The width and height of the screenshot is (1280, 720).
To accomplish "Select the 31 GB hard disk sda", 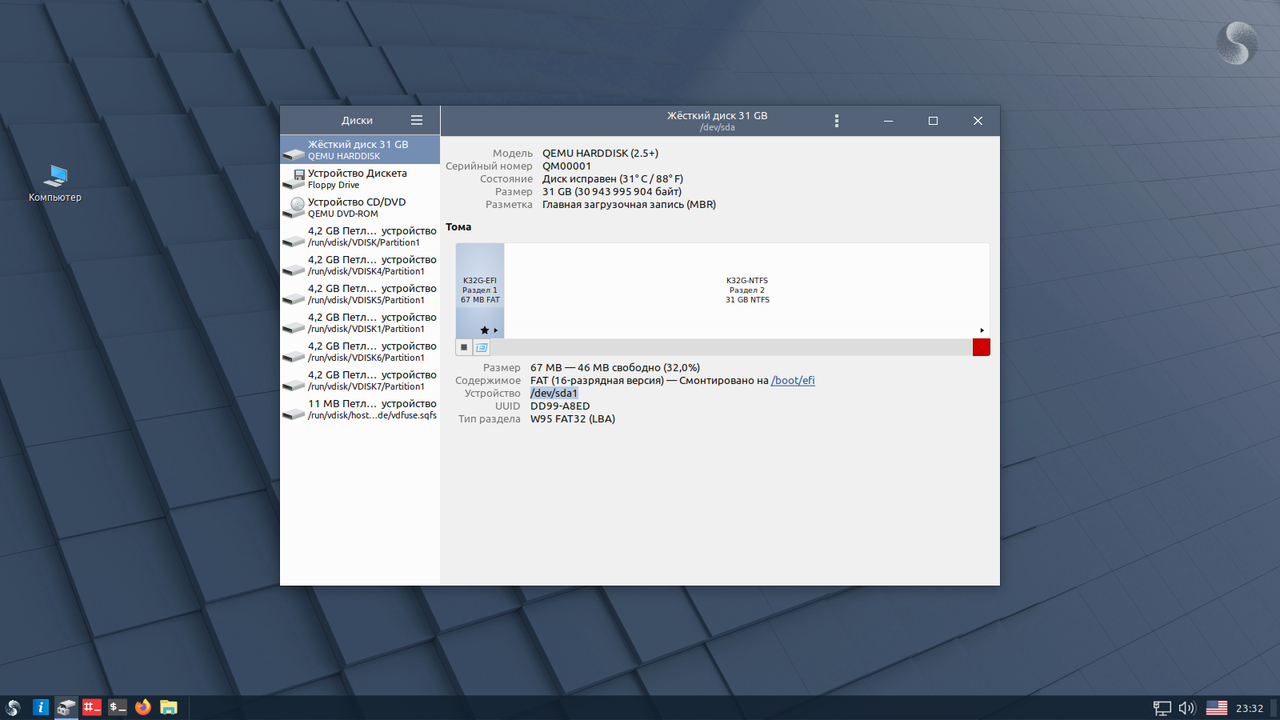I will tap(360, 150).
